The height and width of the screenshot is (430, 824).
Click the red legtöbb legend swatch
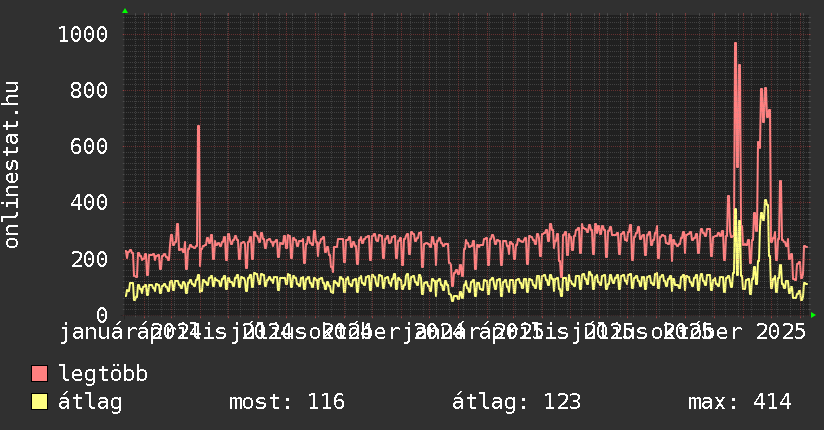[39, 375]
